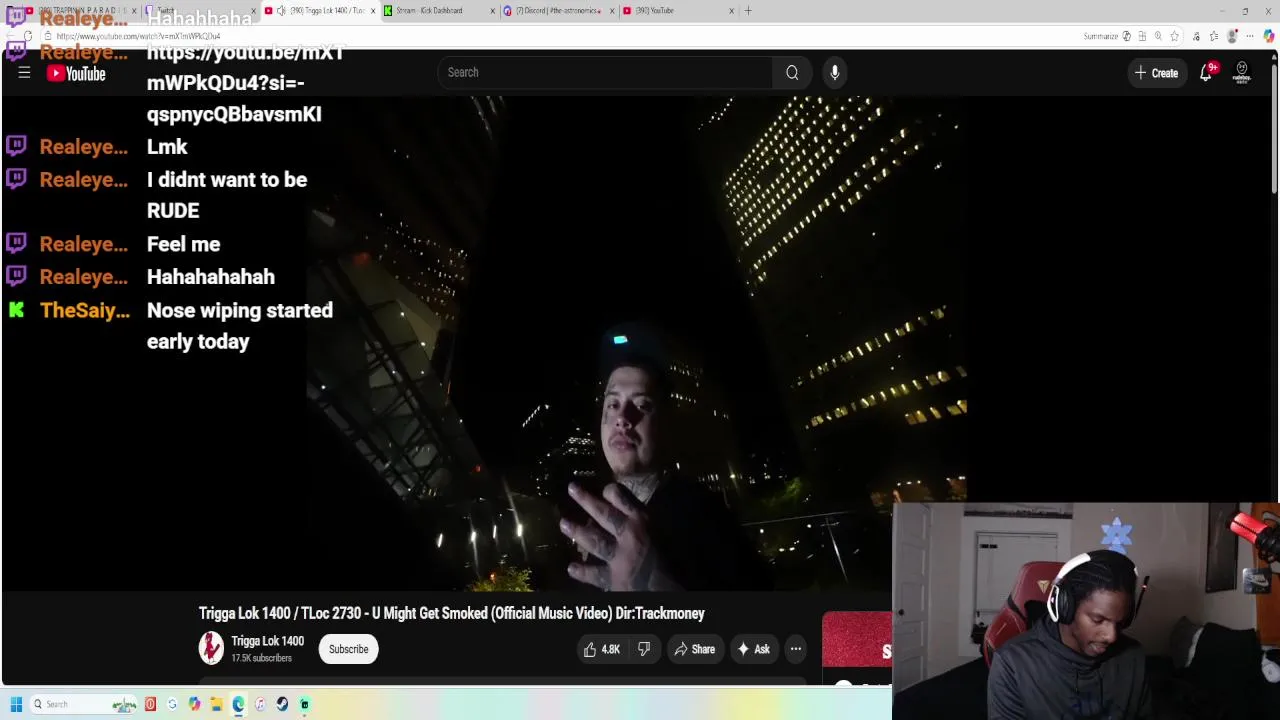Open Steam from the taskbar
Viewport: 1280px width, 720px height.
[x=282, y=704]
